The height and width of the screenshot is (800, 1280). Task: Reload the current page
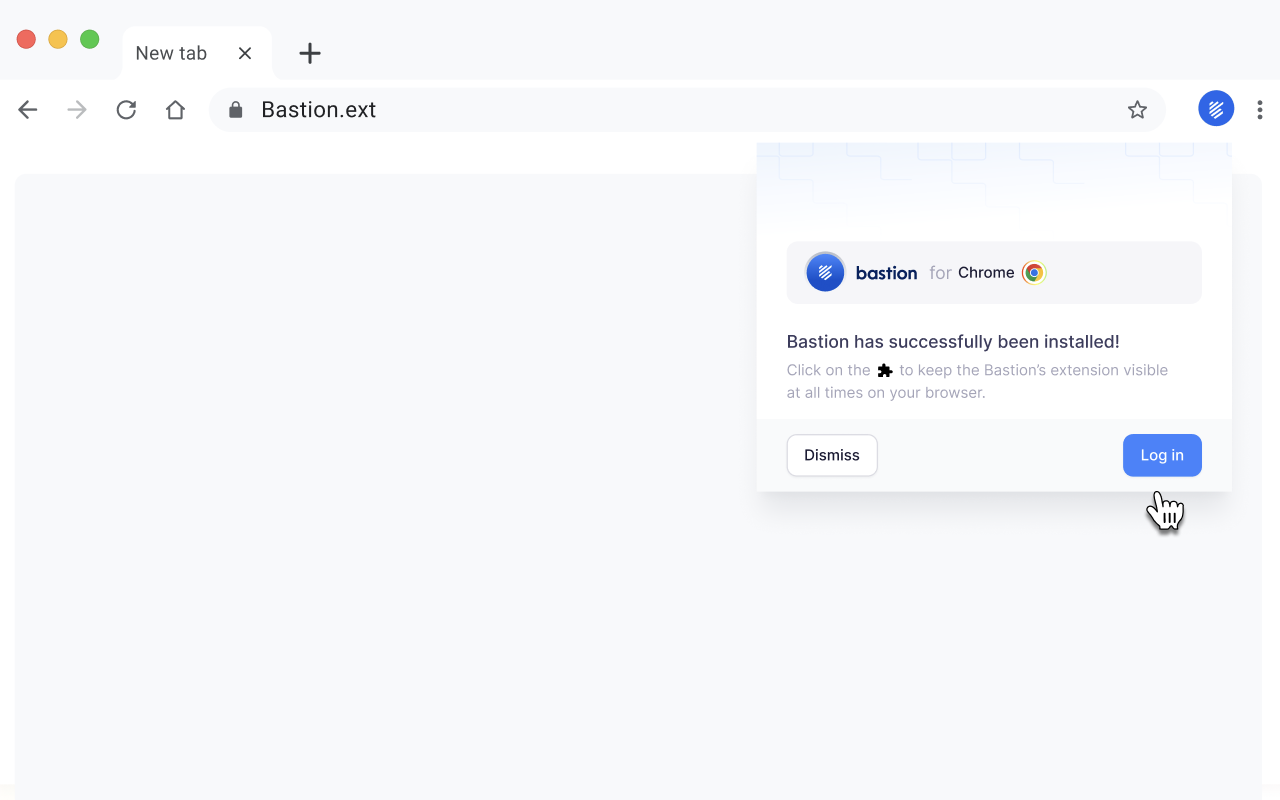click(126, 109)
